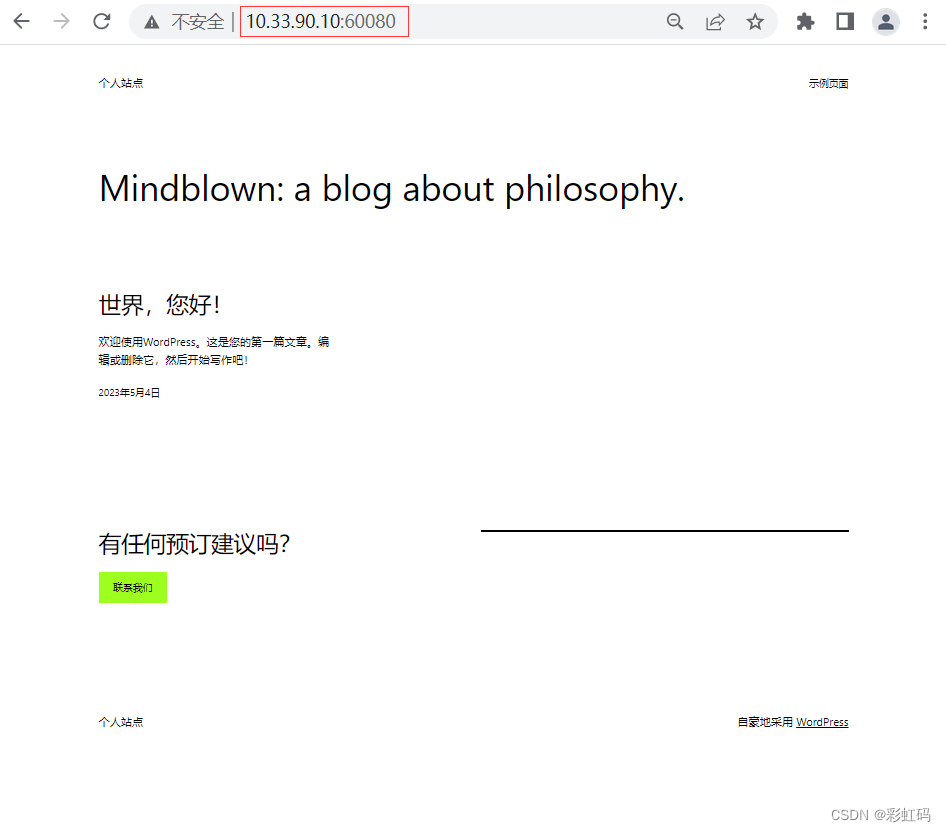946x832 pixels.
Task: Open the WordPress link in footer
Action: click(822, 722)
